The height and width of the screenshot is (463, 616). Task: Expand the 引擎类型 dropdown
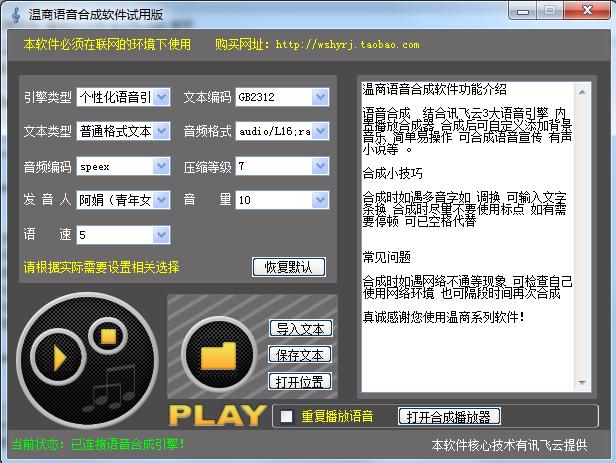coord(161,98)
